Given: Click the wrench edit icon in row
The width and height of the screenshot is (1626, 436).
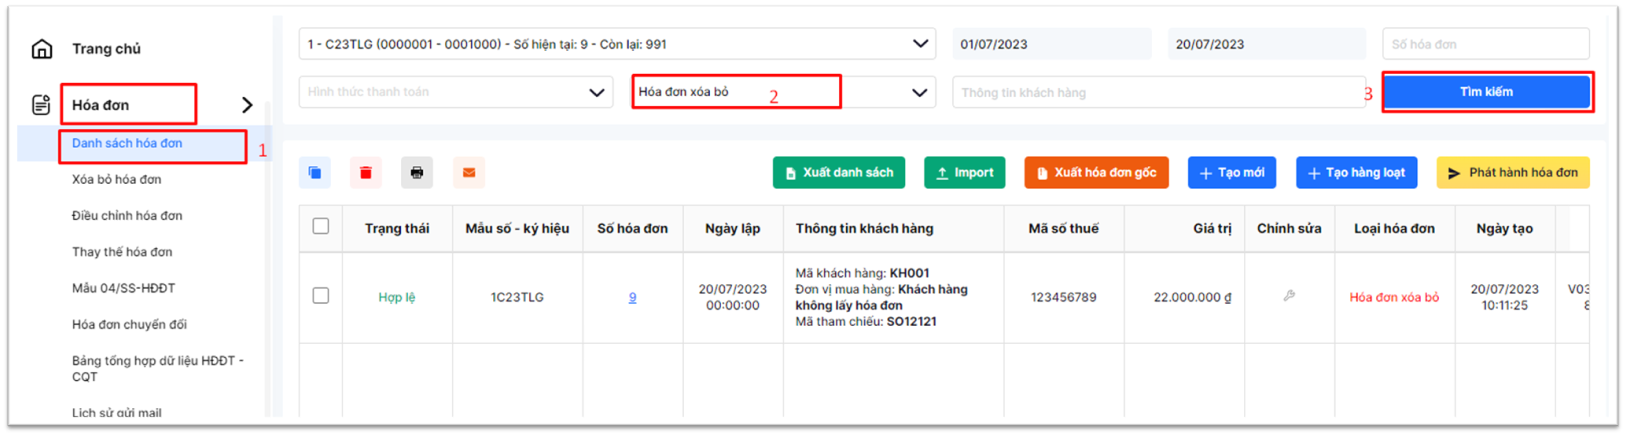Looking at the screenshot, I should [x=1289, y=296].
